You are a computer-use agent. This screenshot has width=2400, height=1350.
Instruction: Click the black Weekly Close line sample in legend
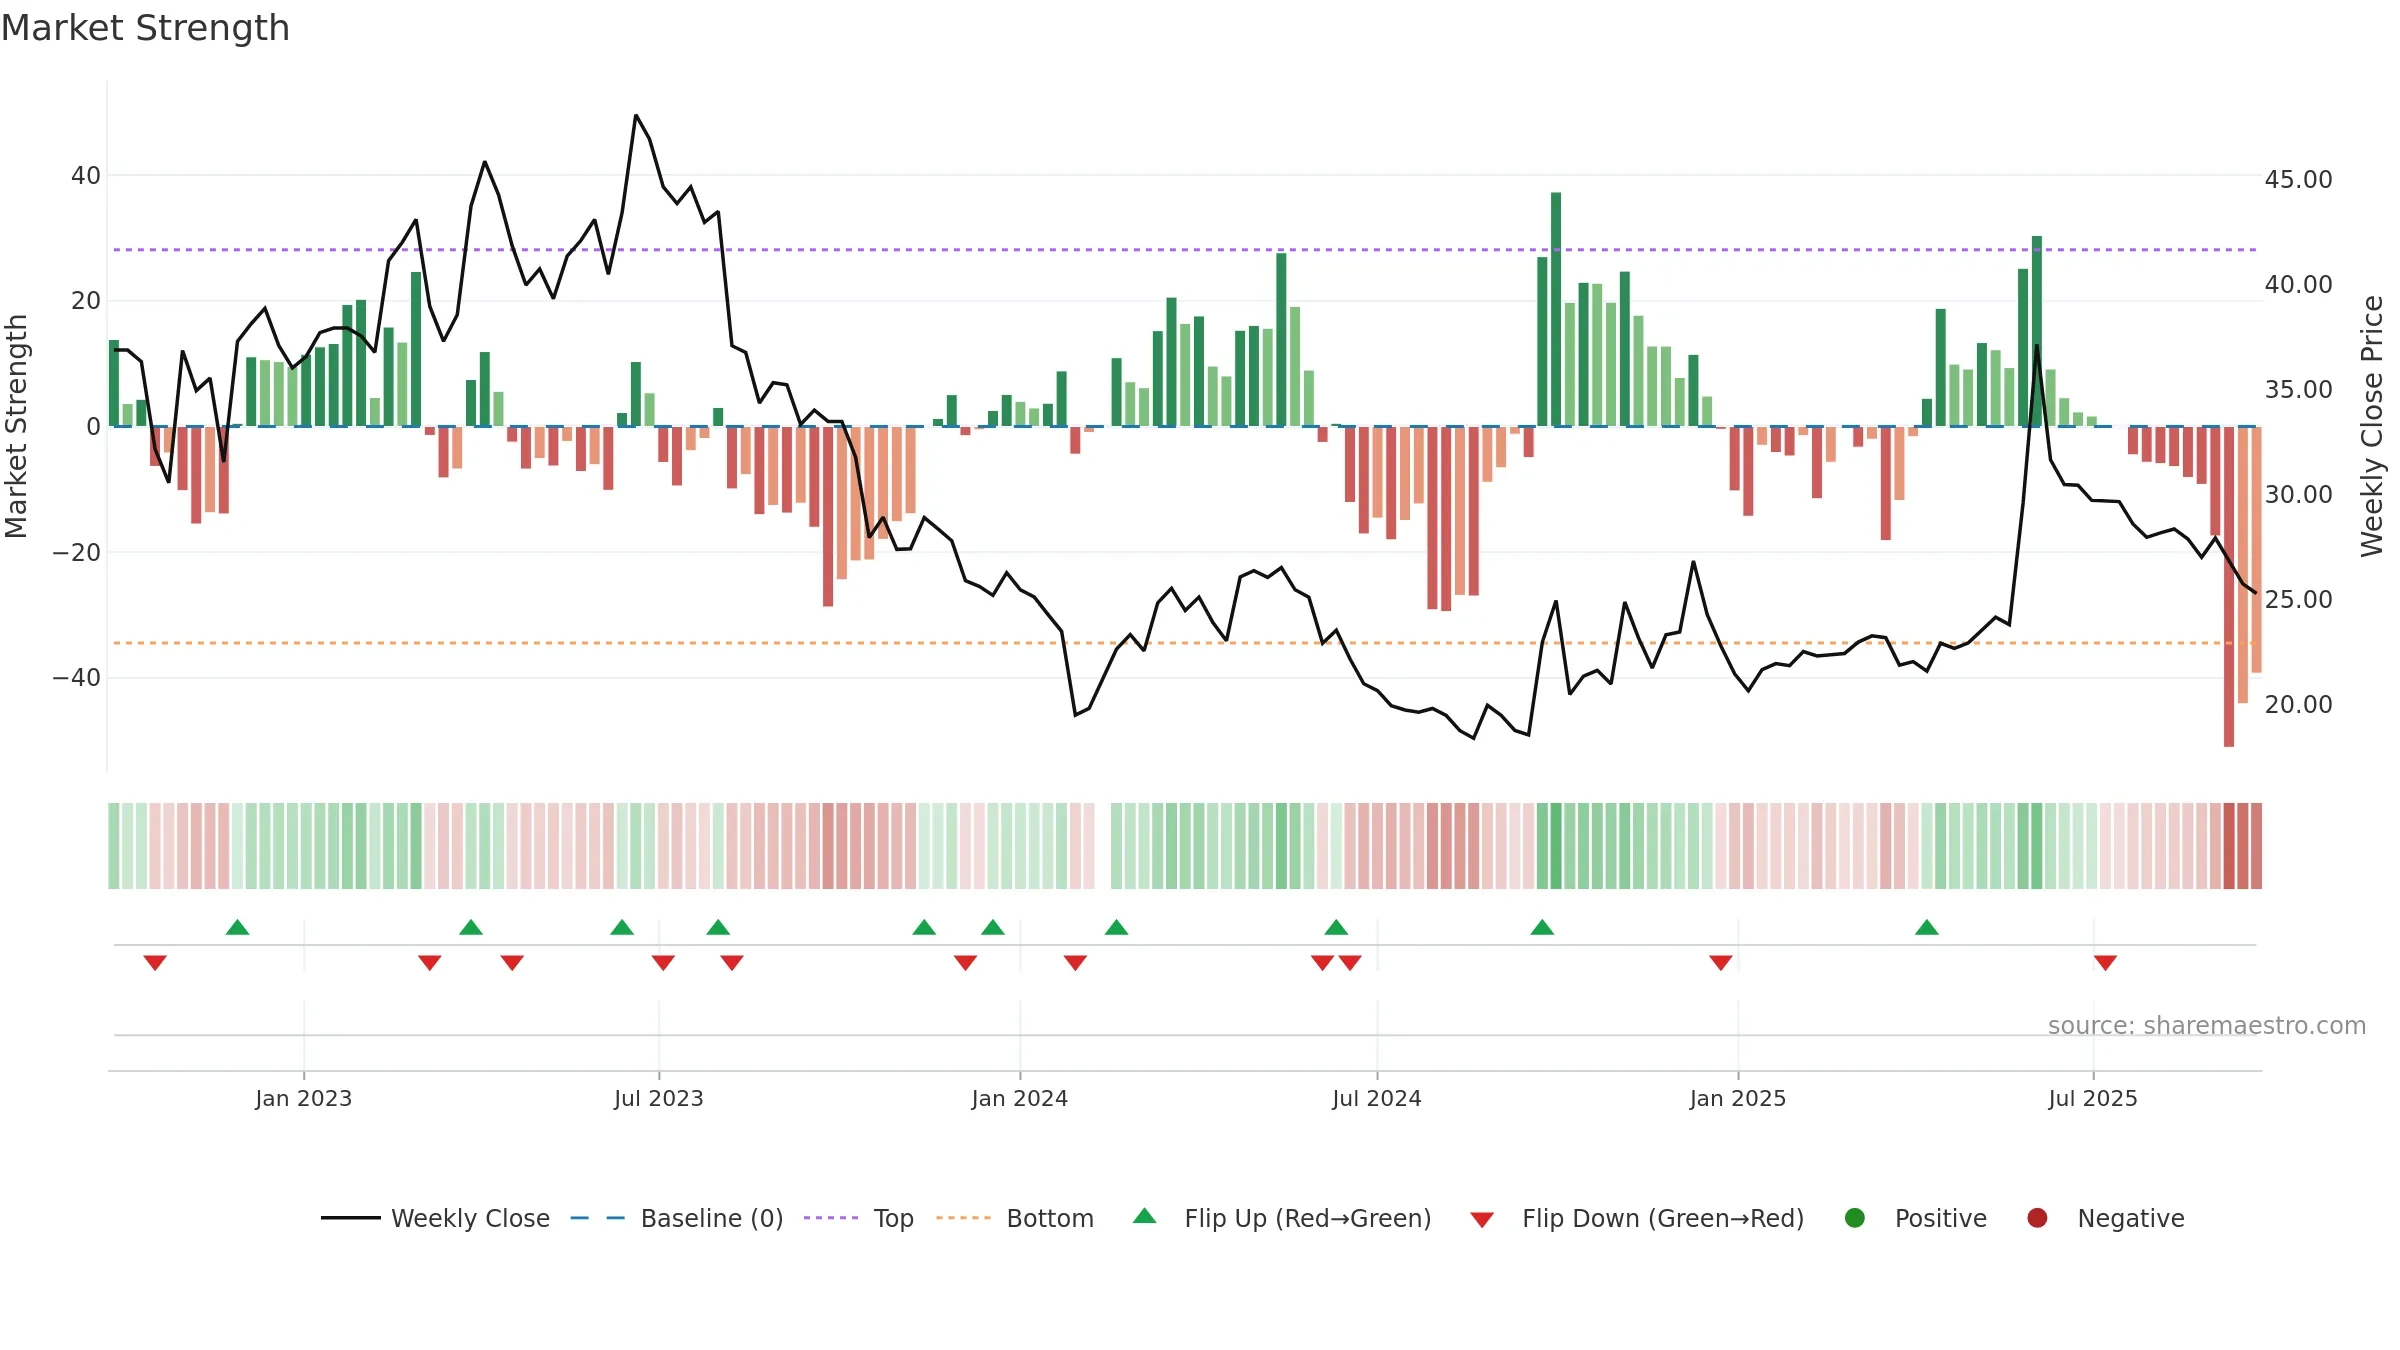(351, 1218)
